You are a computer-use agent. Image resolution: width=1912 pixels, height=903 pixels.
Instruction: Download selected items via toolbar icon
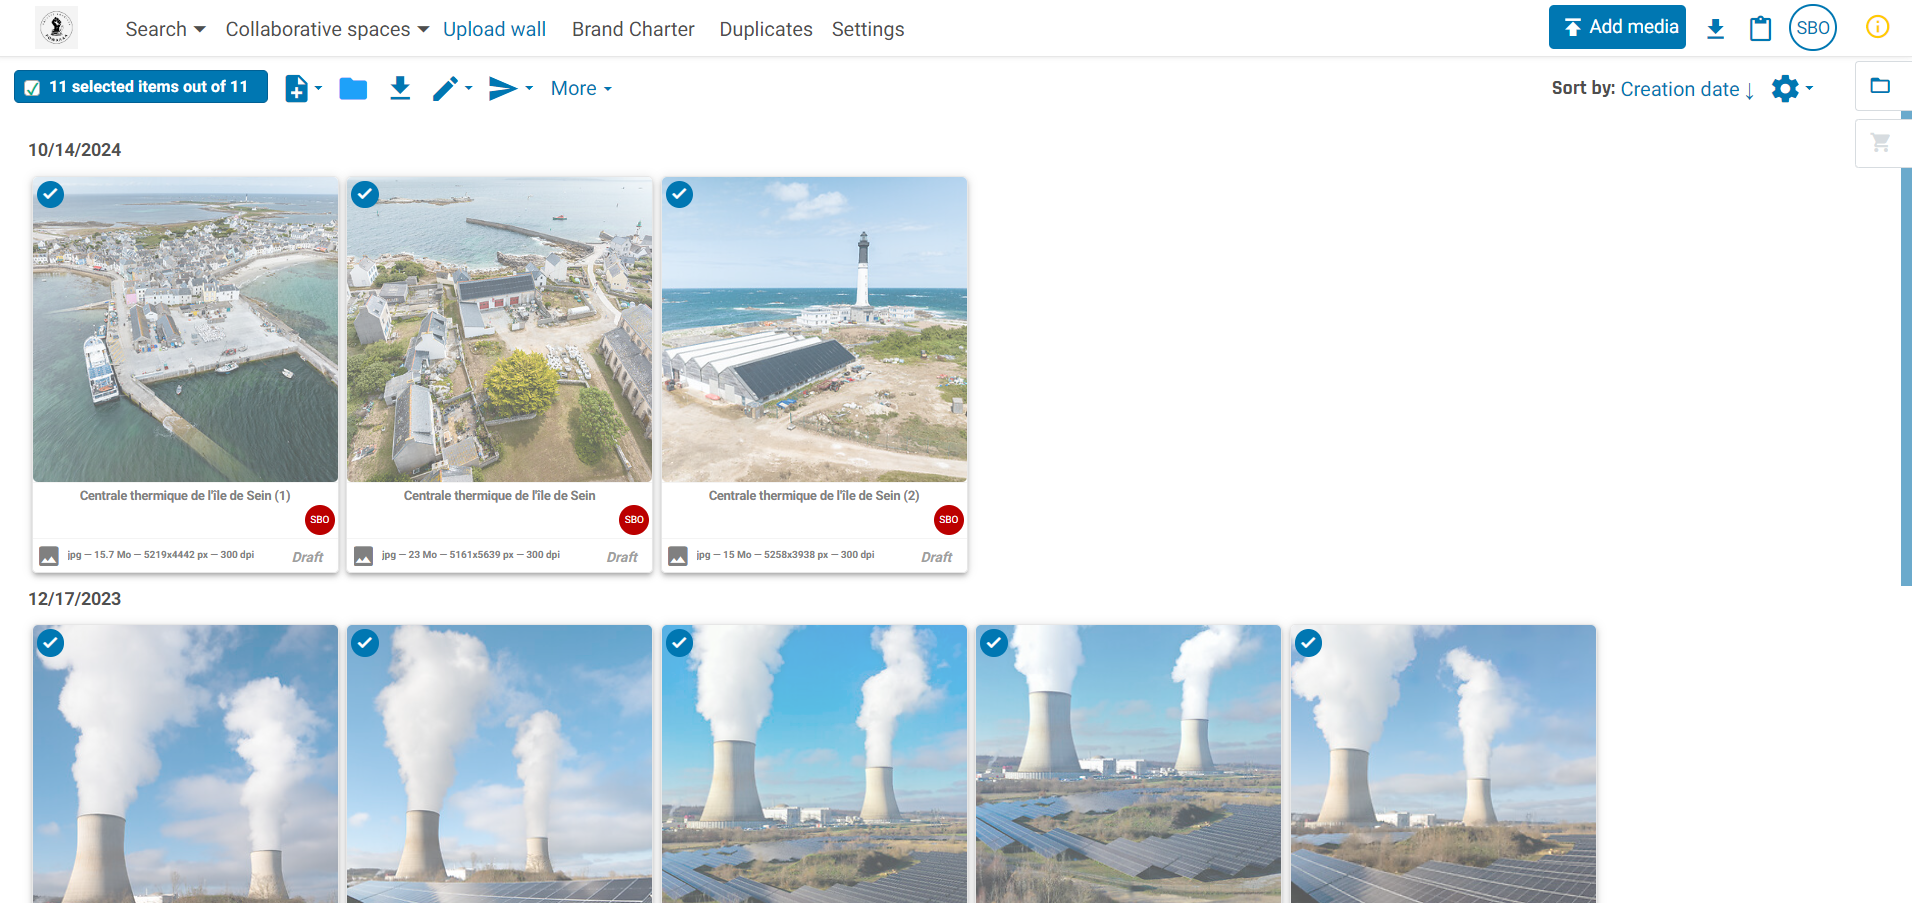coord(400,88)
